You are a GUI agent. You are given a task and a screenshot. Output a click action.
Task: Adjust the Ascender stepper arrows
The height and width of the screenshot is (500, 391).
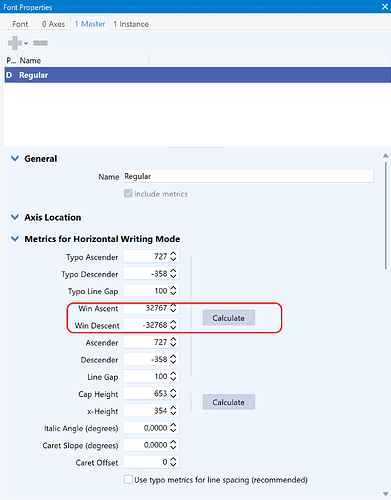(173, 342)
